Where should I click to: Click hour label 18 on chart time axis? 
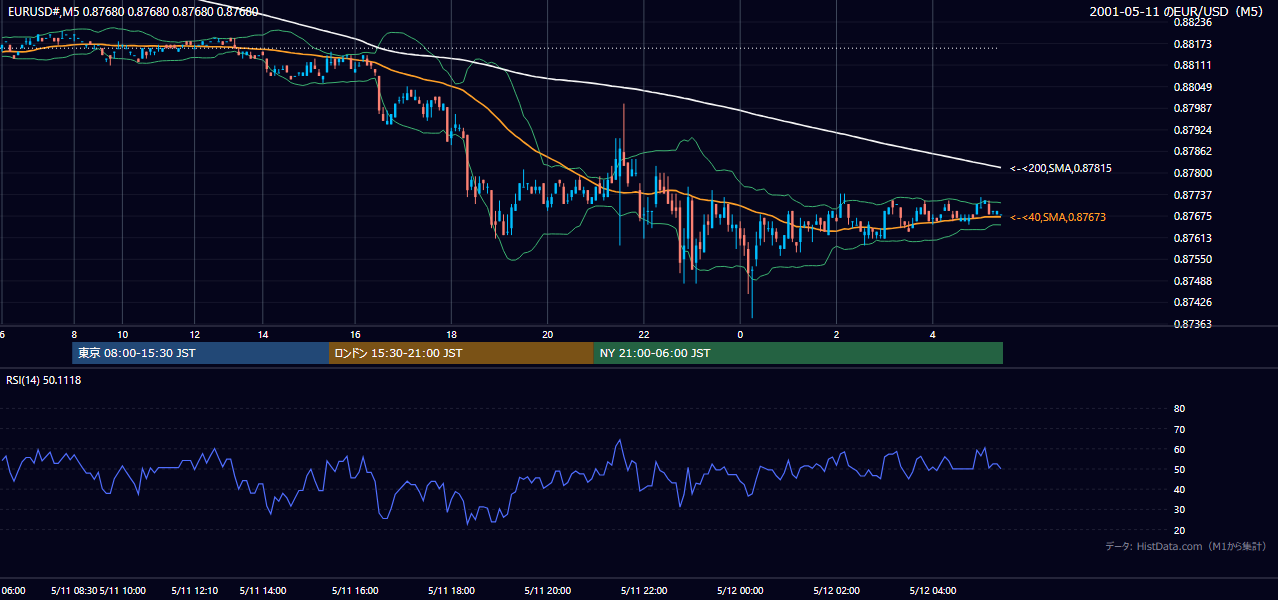click(x=452, y=334)
